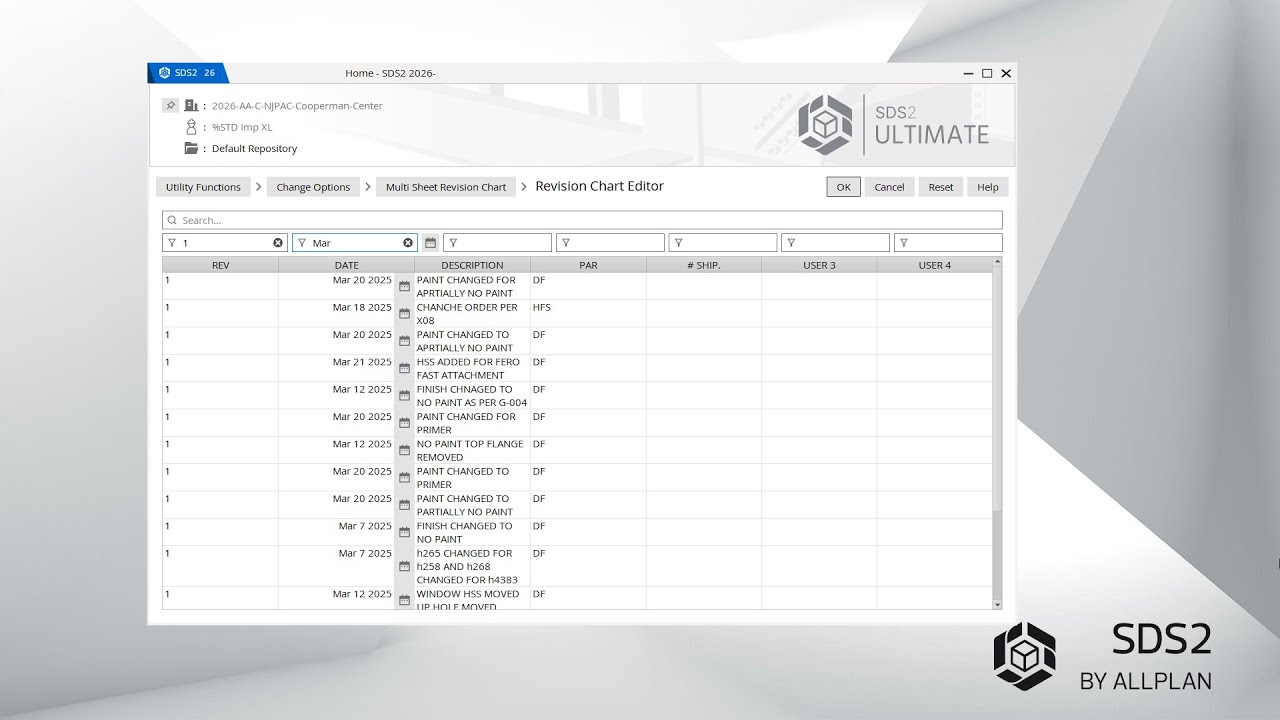Clear the REV filter containing 1
Viewport: 1280px width, 720px height.
click(278, 243)
